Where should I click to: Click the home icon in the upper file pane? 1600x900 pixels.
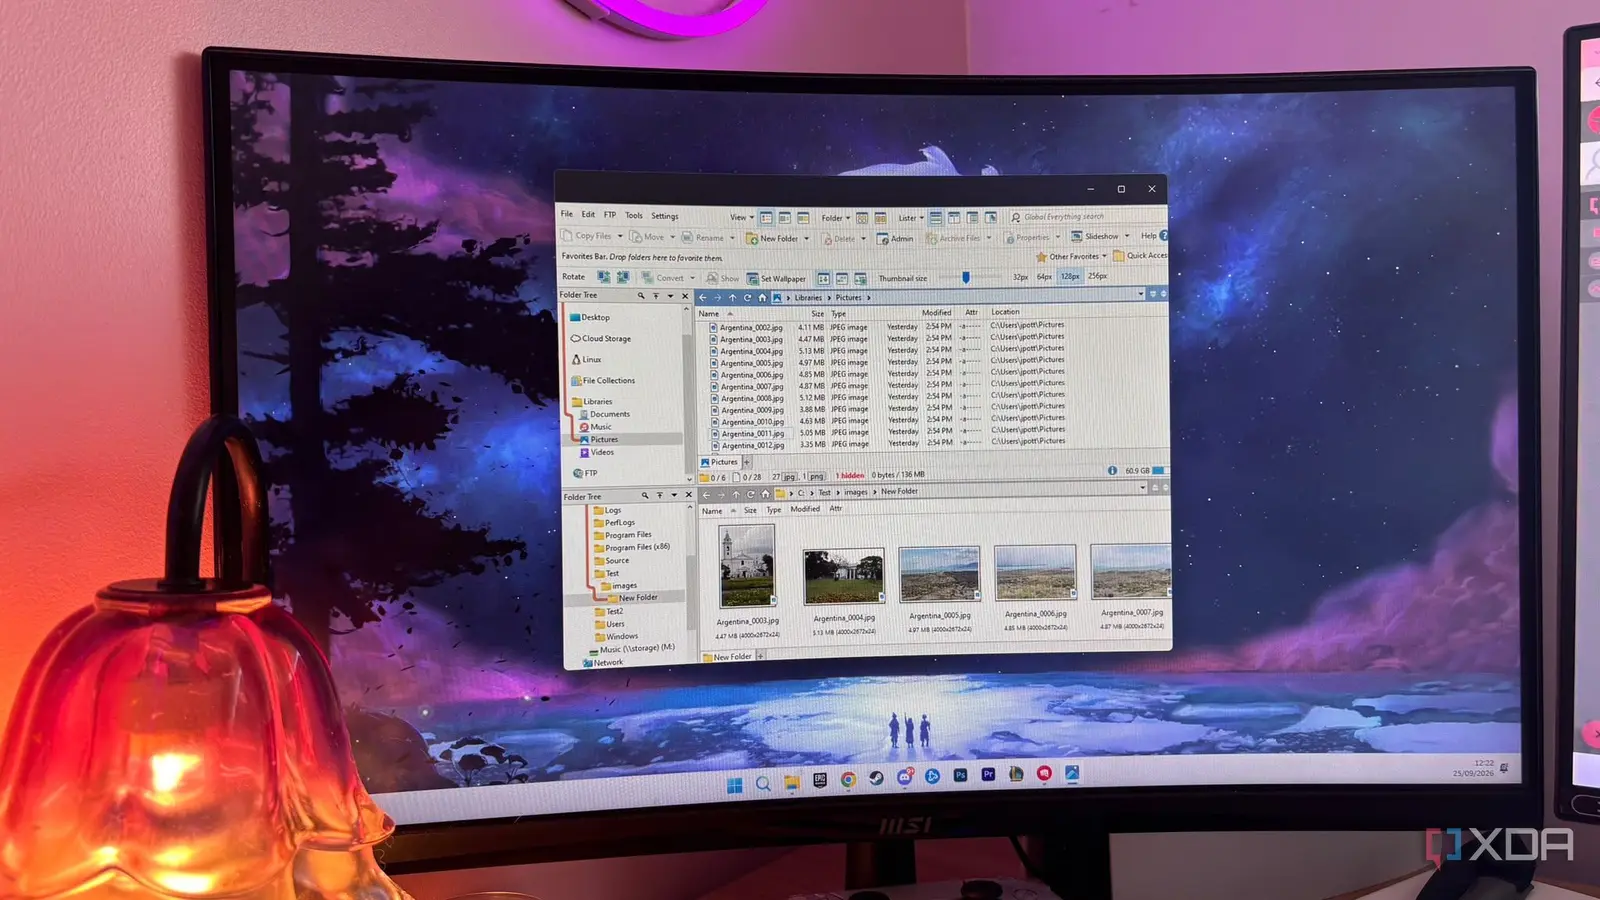coord(762,297)
